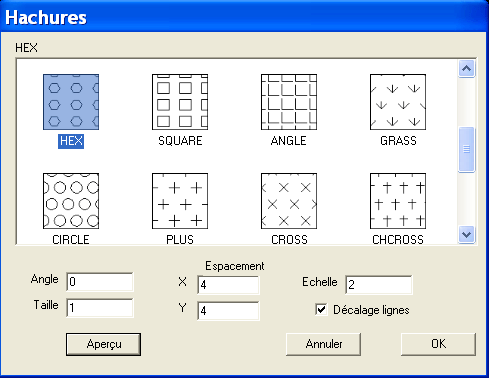The width and height of the screenshot is (489, 378).
Task: Click the scroll down arrow of pattern list
Action: click(x=466, y=235)
